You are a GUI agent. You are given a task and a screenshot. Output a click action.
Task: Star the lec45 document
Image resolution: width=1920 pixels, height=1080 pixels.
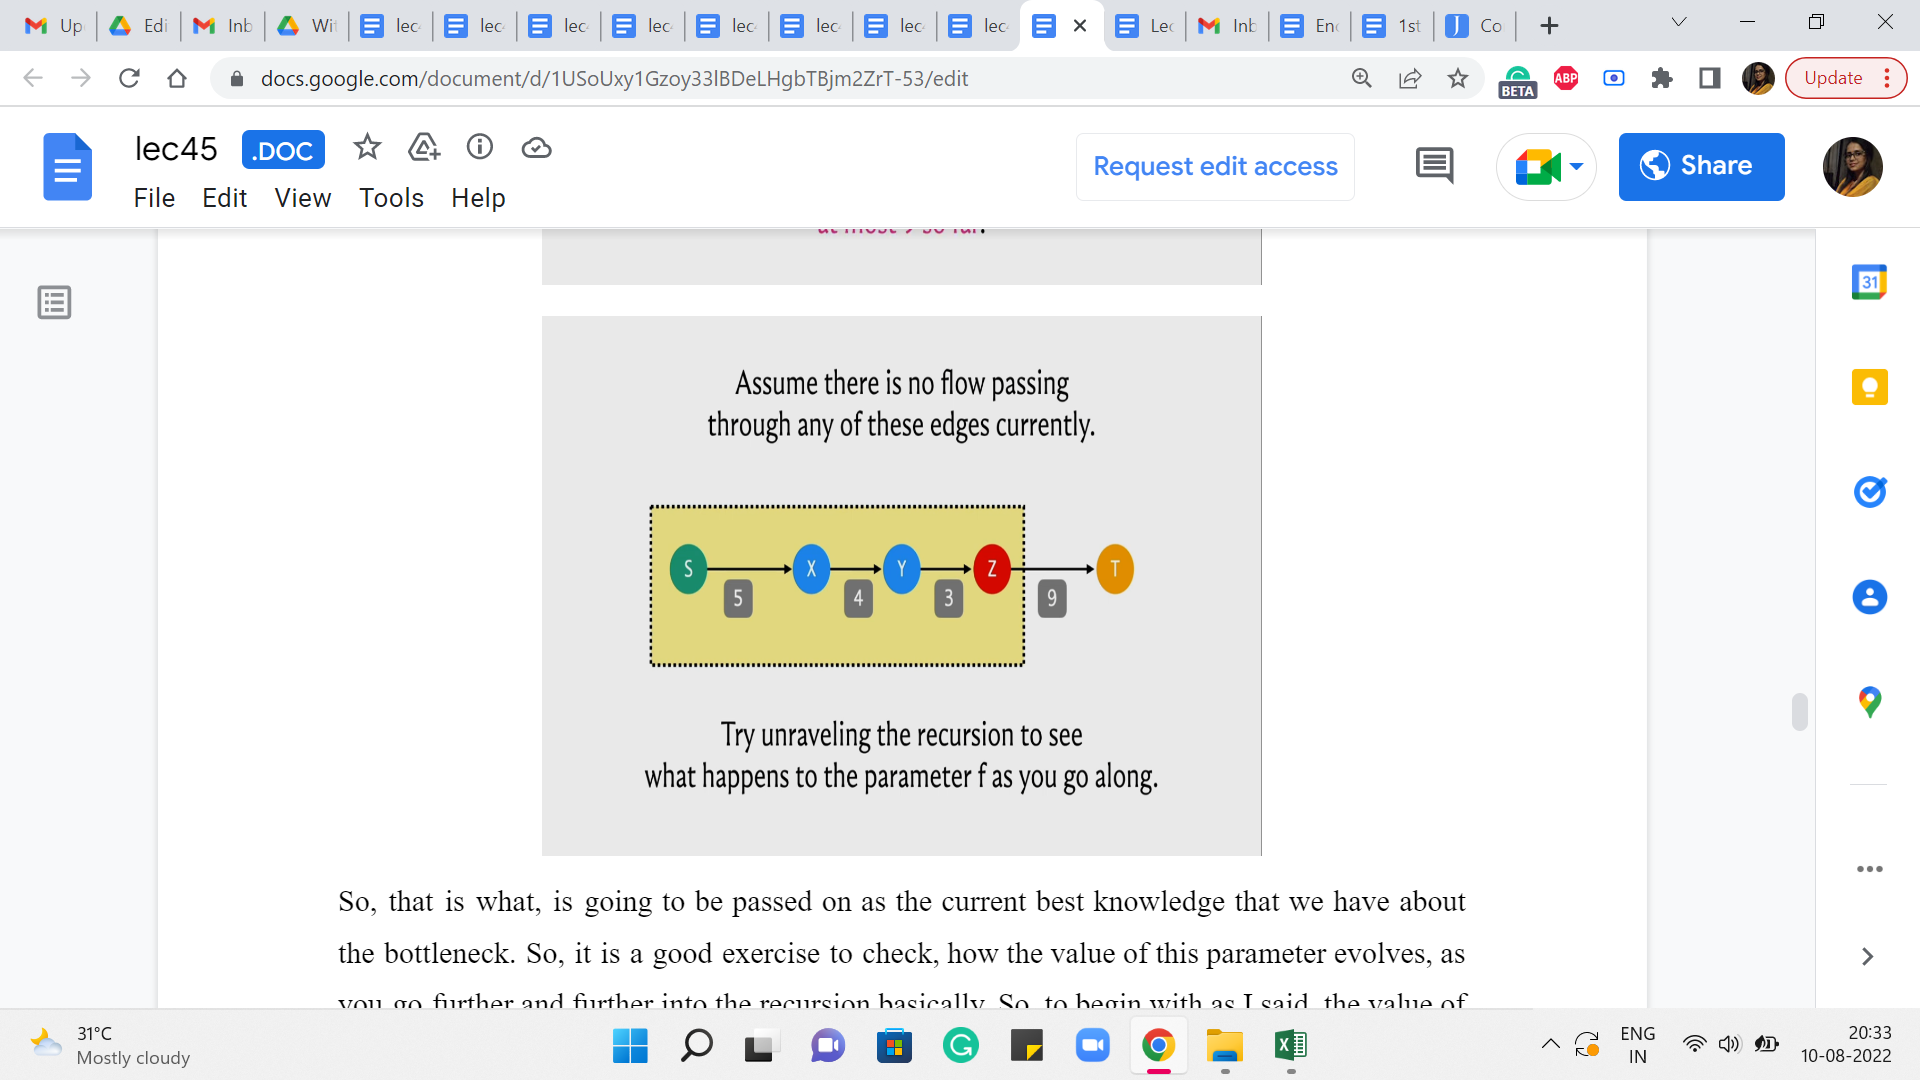367,148
